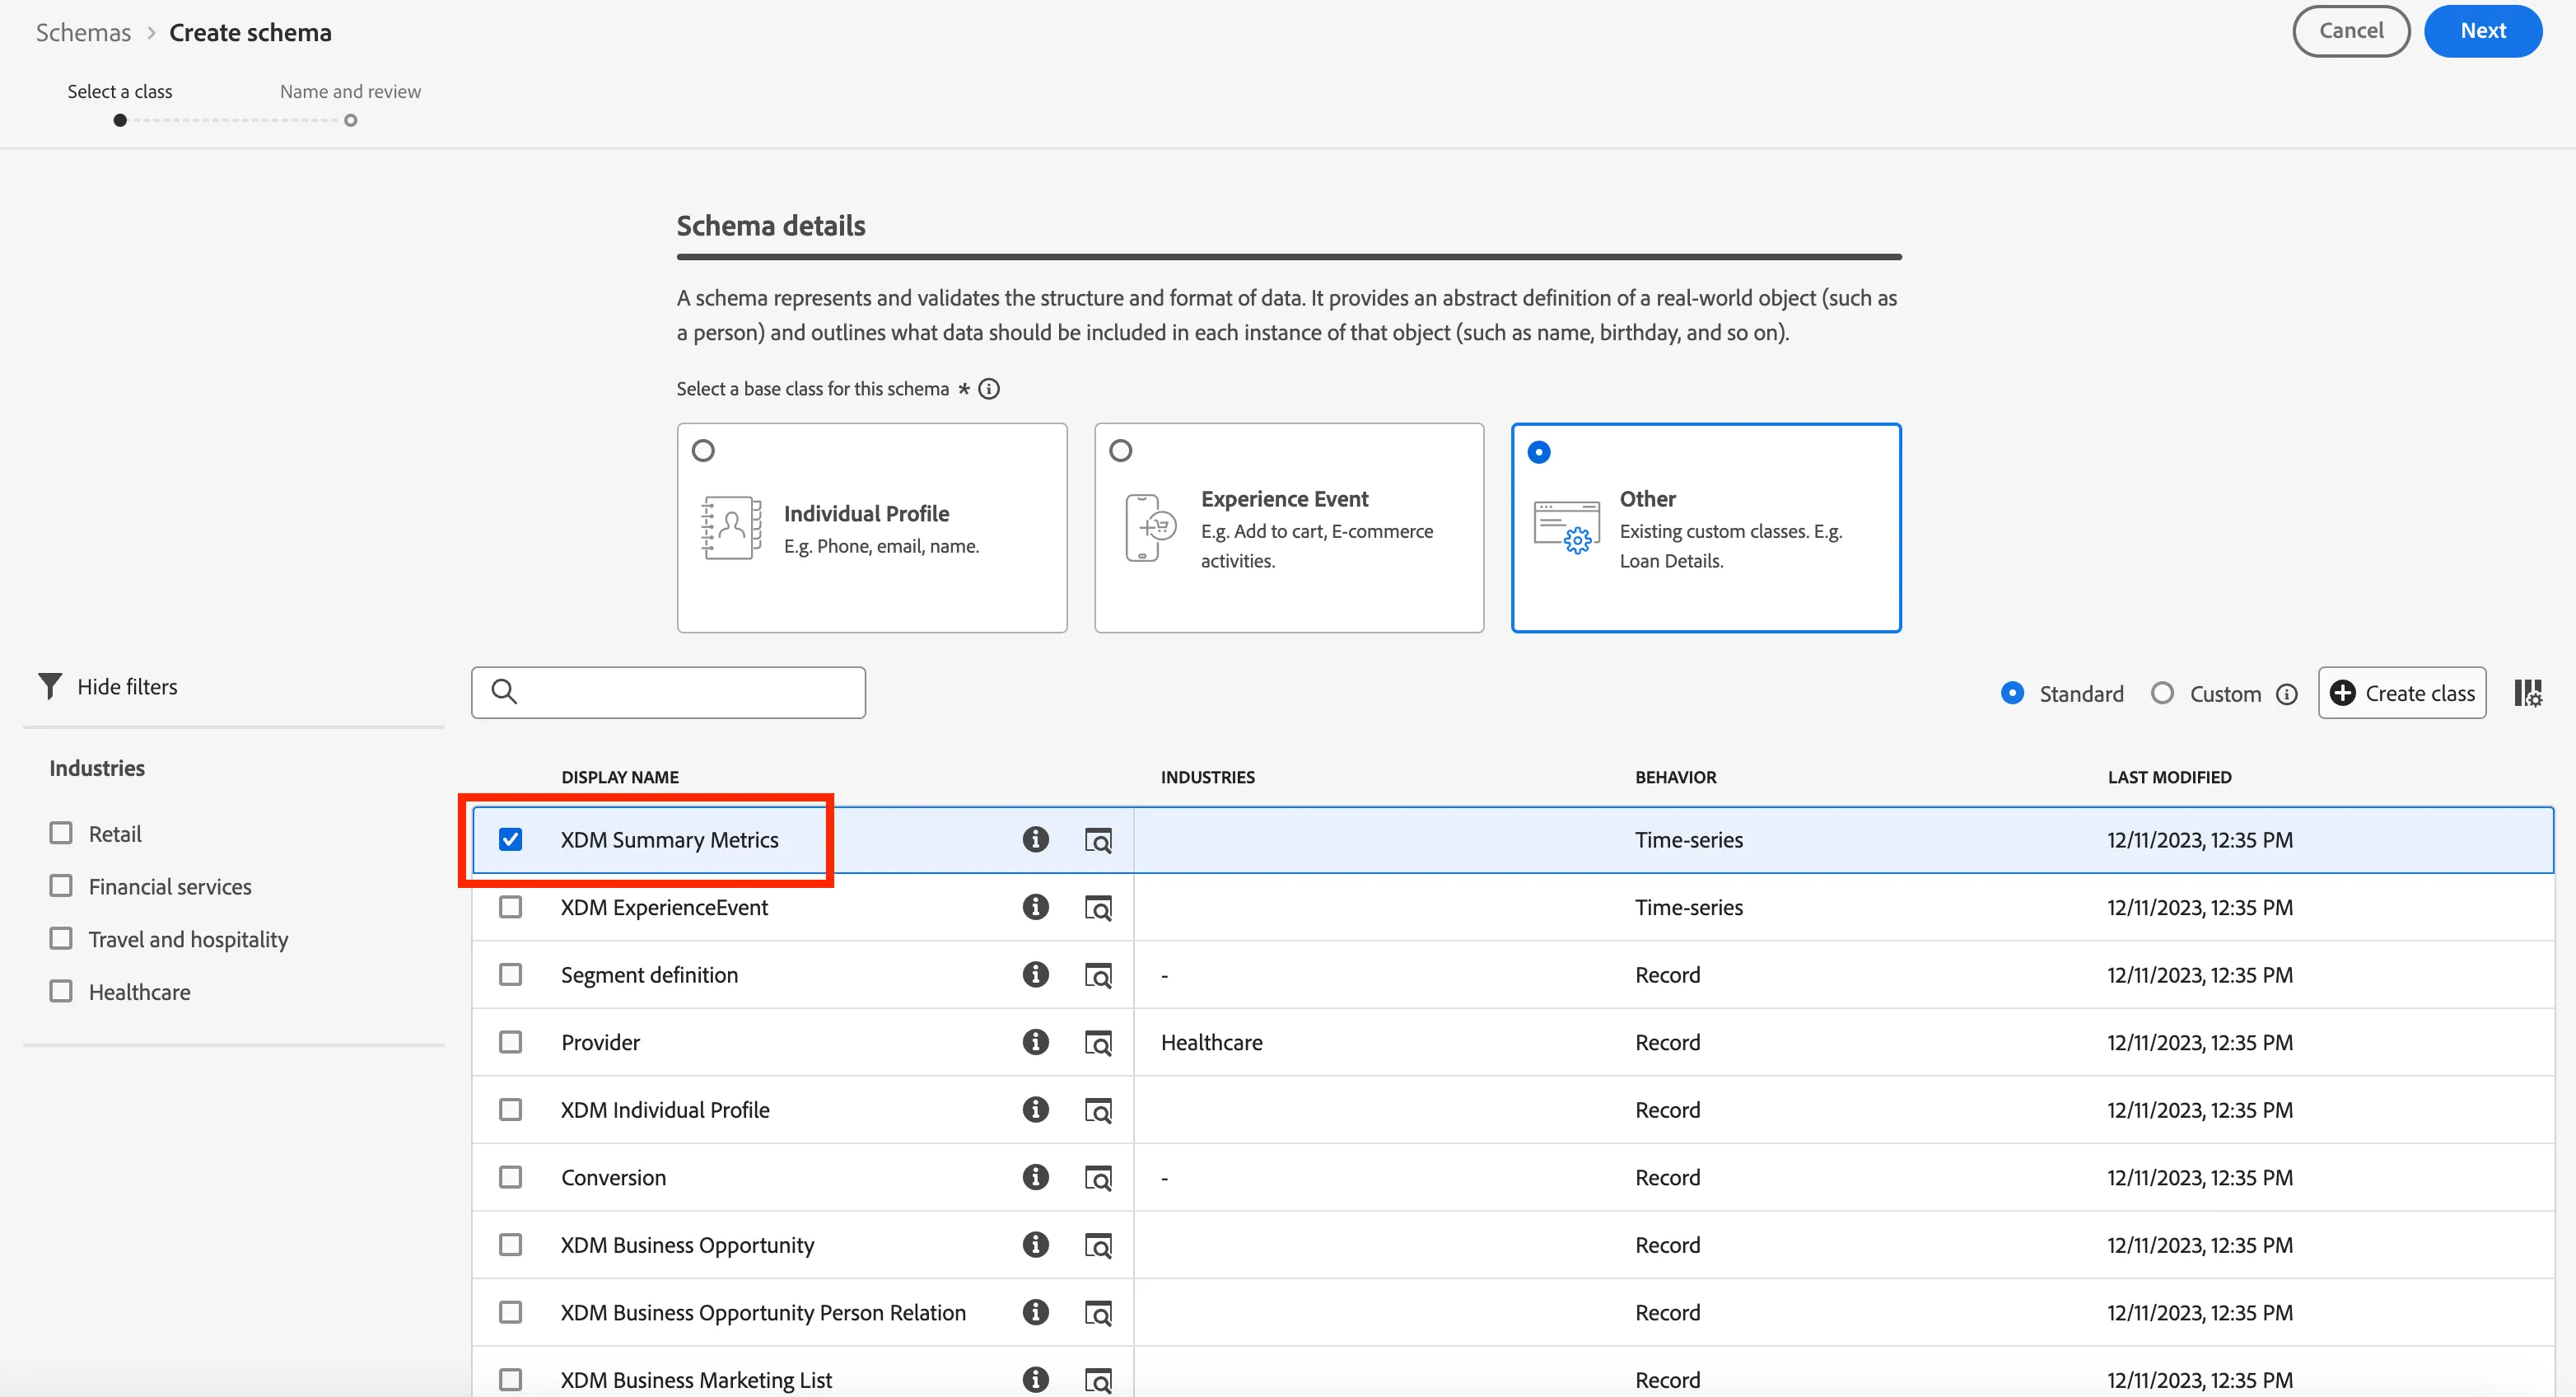Show info for XDM Individual Profile

(x=1035, y=1109)
